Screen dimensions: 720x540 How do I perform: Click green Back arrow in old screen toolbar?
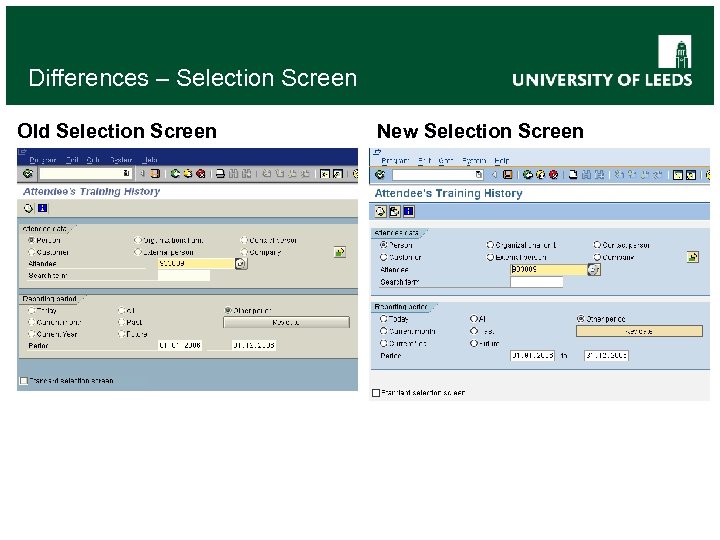tap(175, 174)
